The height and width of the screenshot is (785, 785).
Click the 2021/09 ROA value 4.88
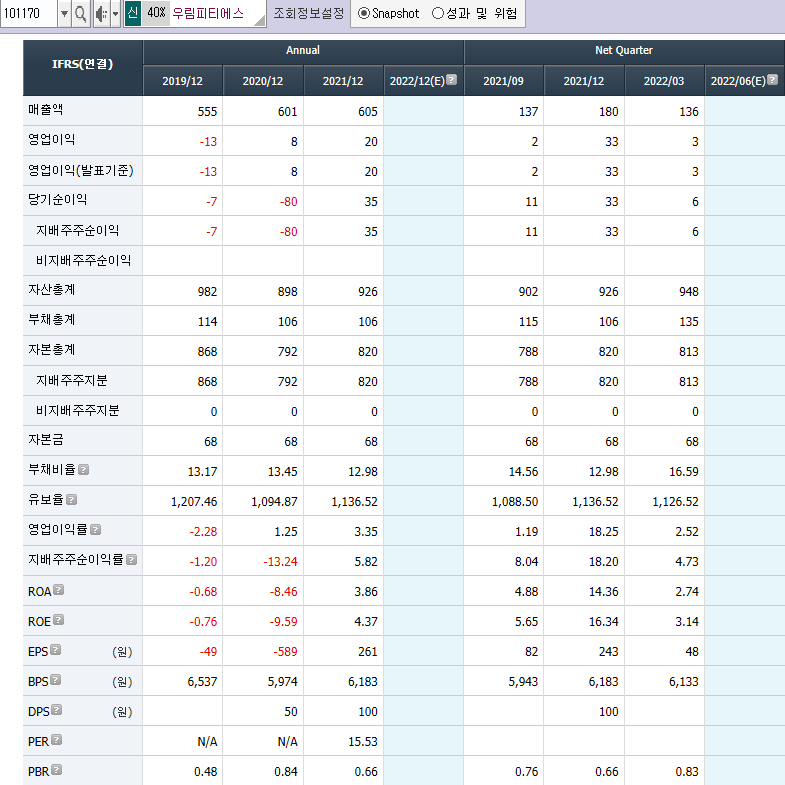(527, 592)
